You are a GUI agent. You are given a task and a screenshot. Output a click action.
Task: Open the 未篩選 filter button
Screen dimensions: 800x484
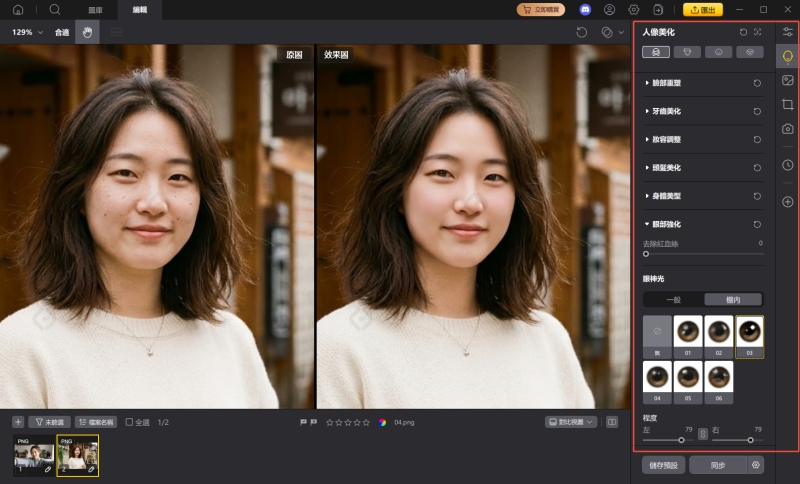click(x=49, y=422)
